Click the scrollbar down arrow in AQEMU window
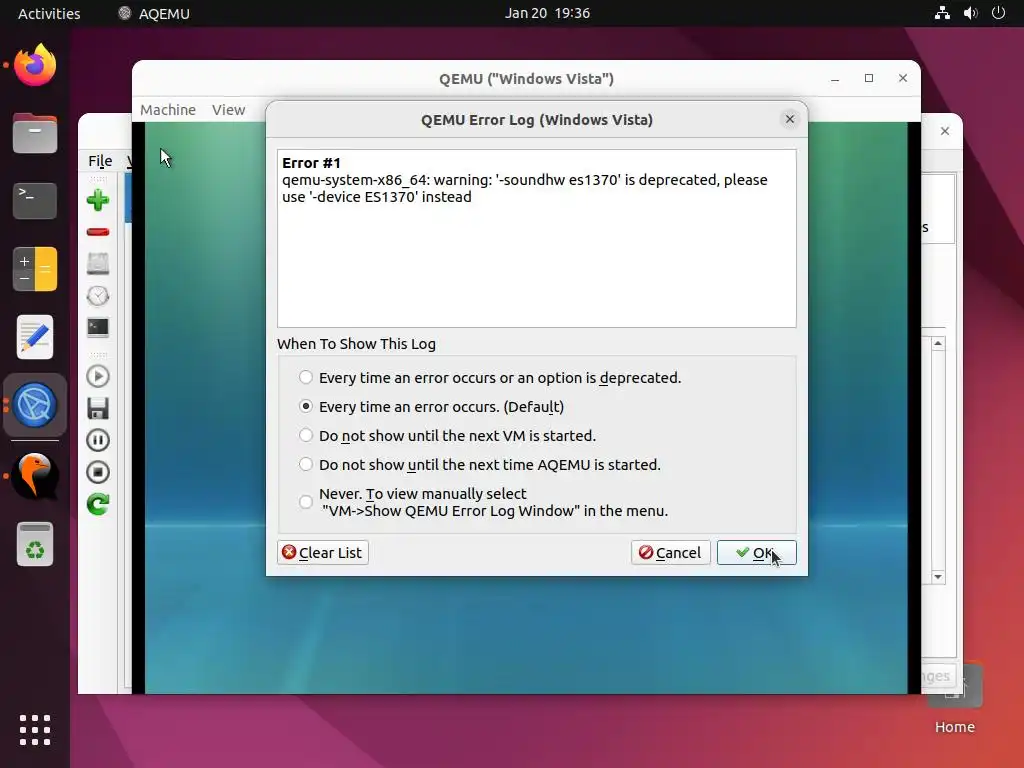Viewport: 1024px width, 768px height. 938,577
